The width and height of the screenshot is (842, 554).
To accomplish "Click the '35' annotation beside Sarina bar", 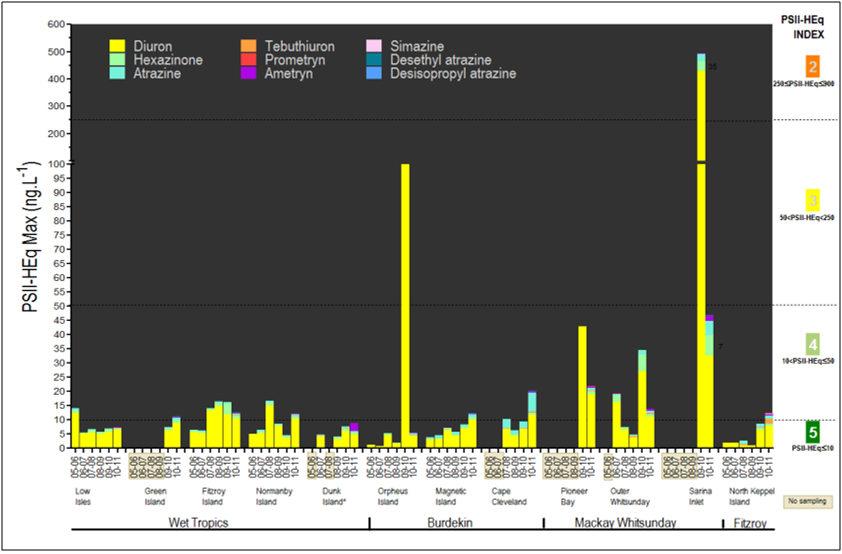I will (713, 67).
